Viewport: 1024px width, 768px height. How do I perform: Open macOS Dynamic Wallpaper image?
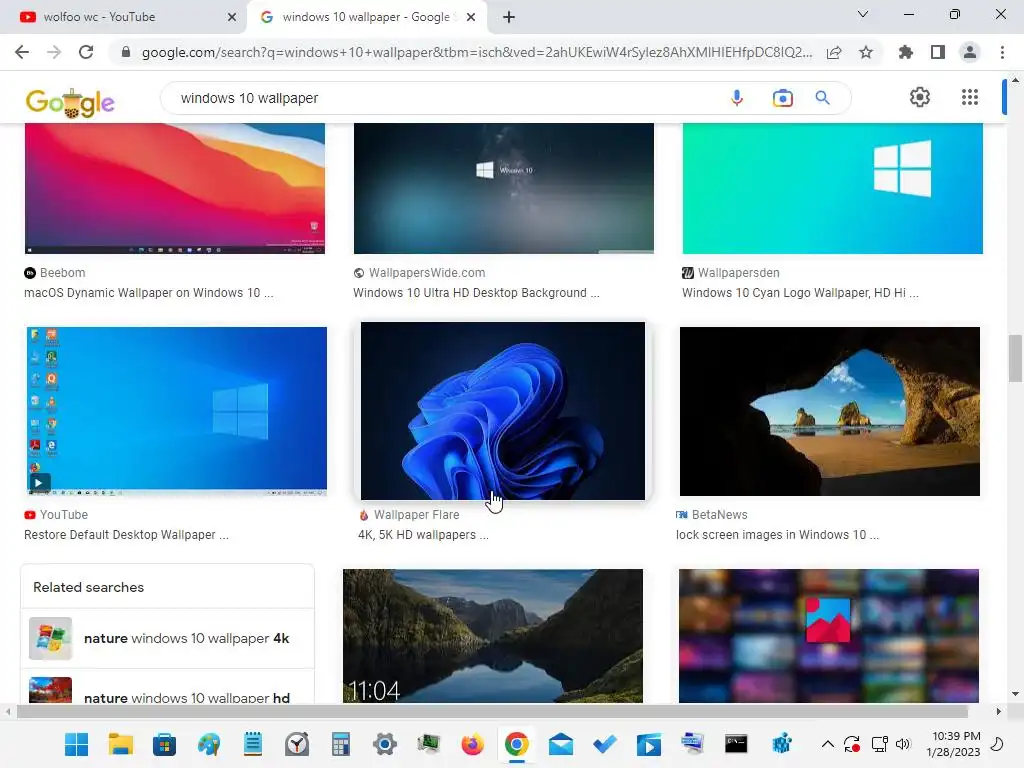(x=175, y=188)
